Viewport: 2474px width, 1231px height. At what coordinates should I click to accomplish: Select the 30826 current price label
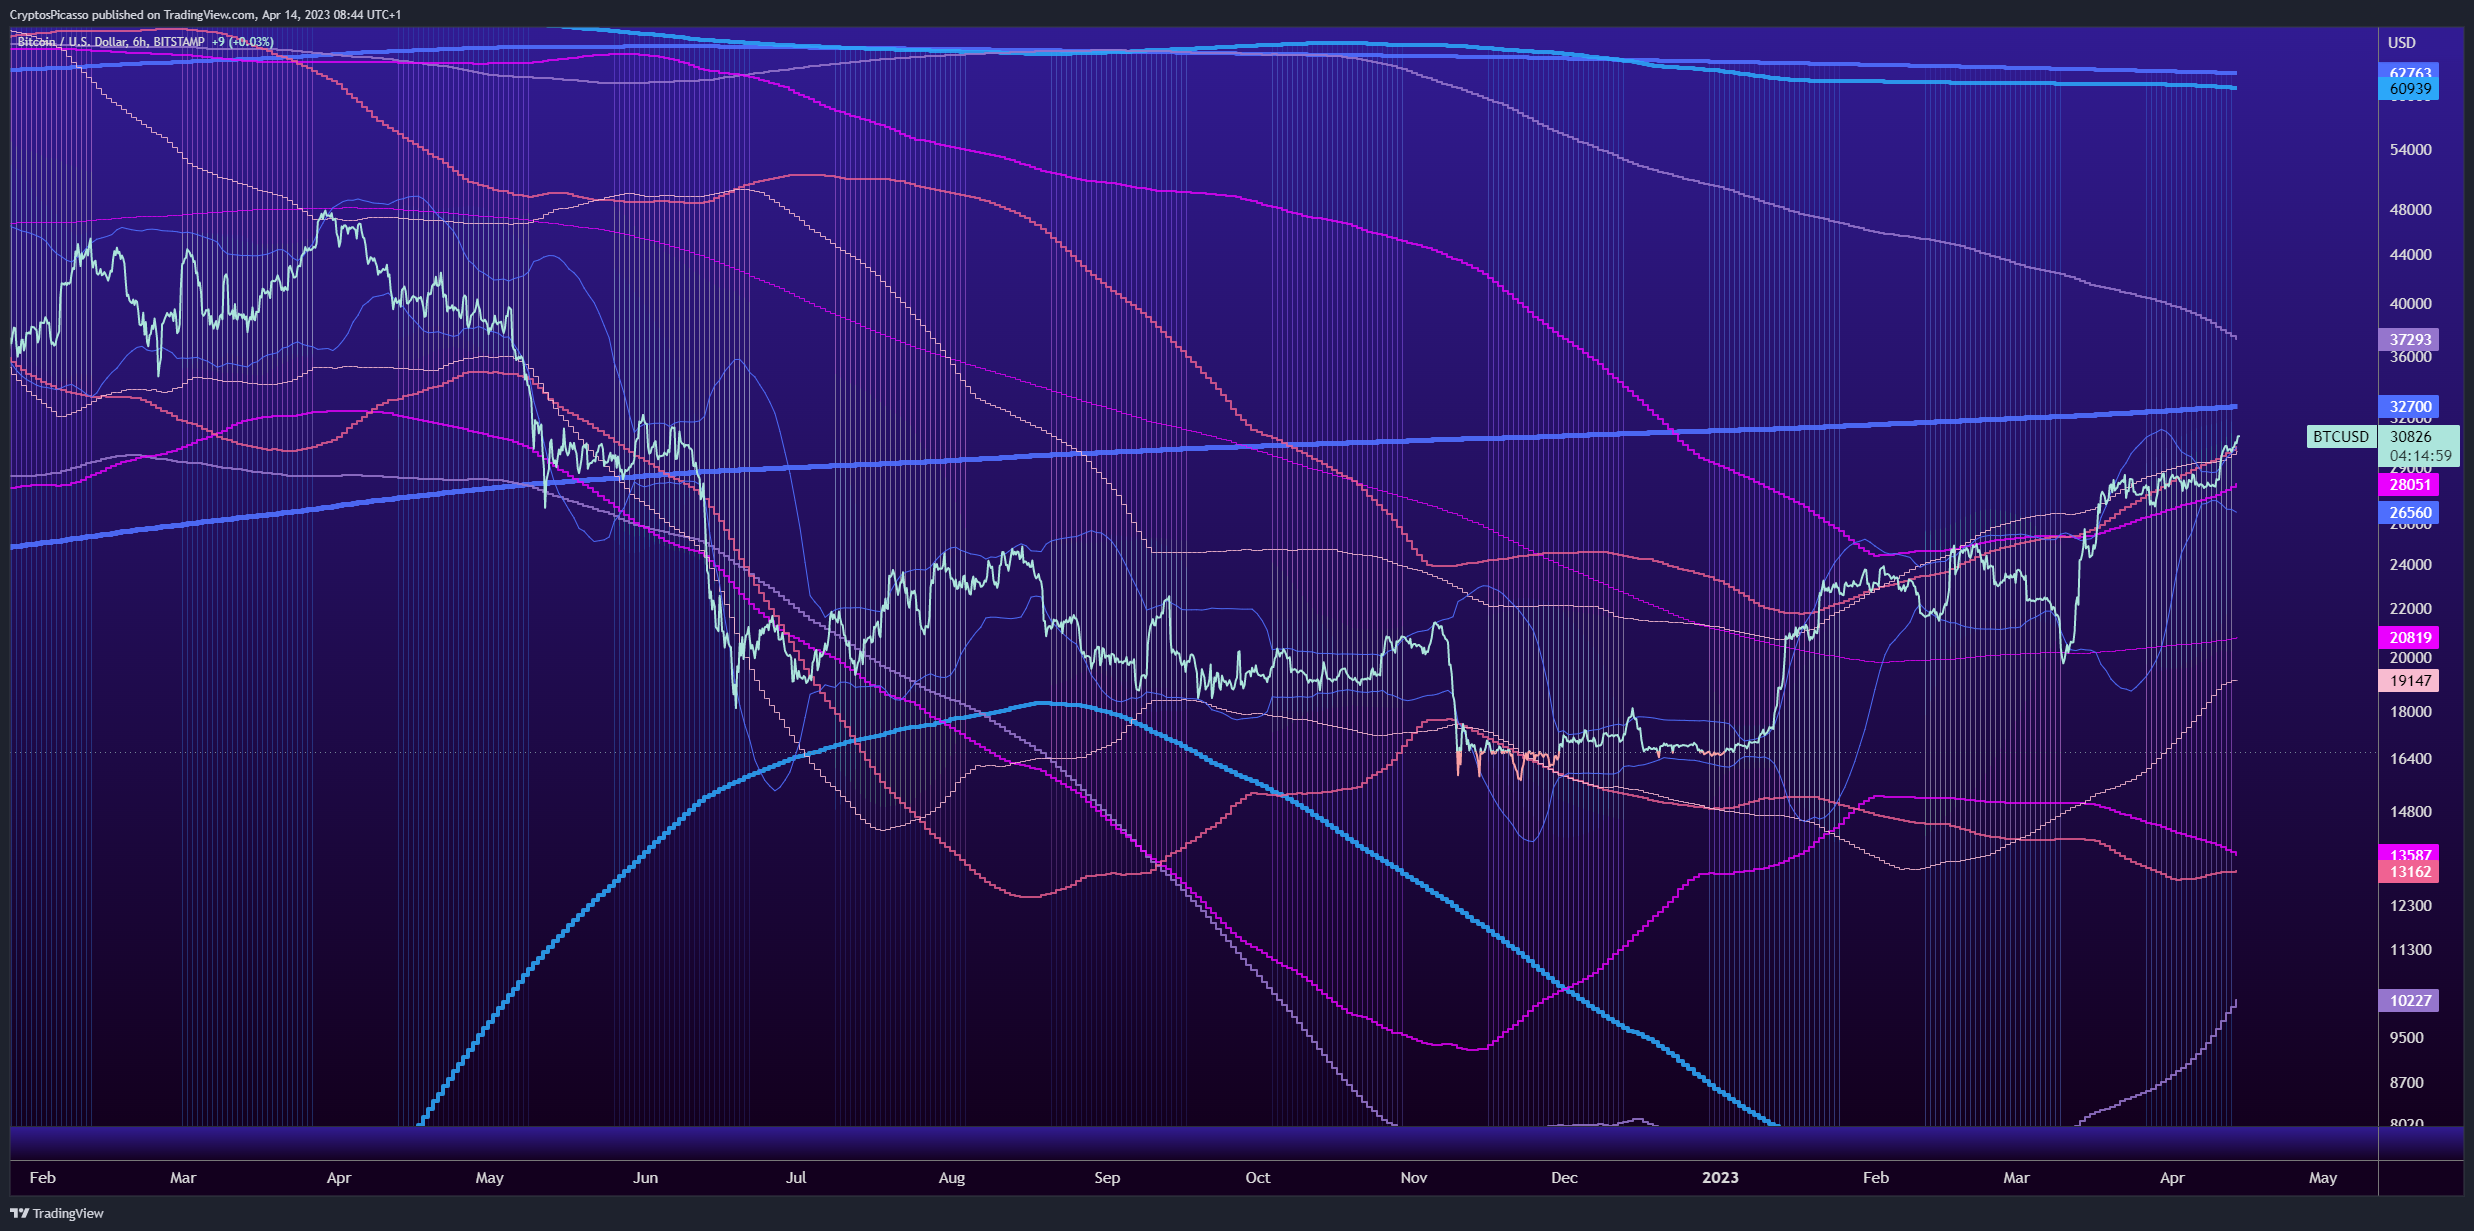pos(2410,437)
